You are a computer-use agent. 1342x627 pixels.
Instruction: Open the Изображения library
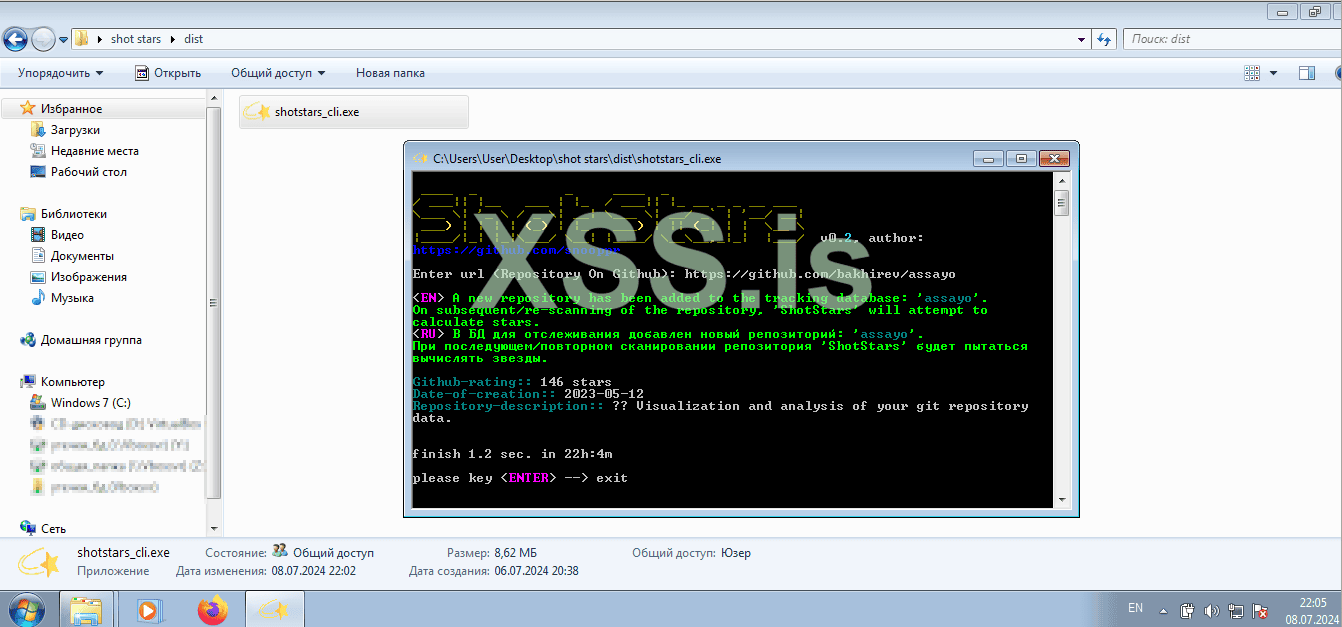point(88,277)
